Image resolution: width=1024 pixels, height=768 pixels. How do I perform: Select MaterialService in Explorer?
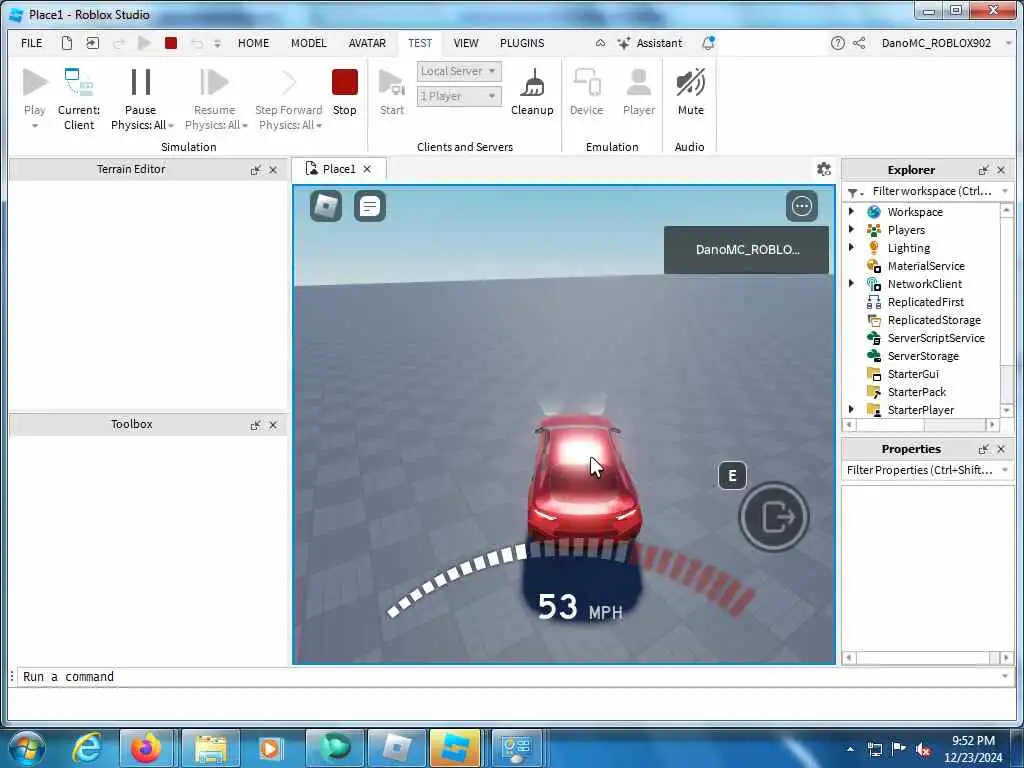click(x=925, y=266)
